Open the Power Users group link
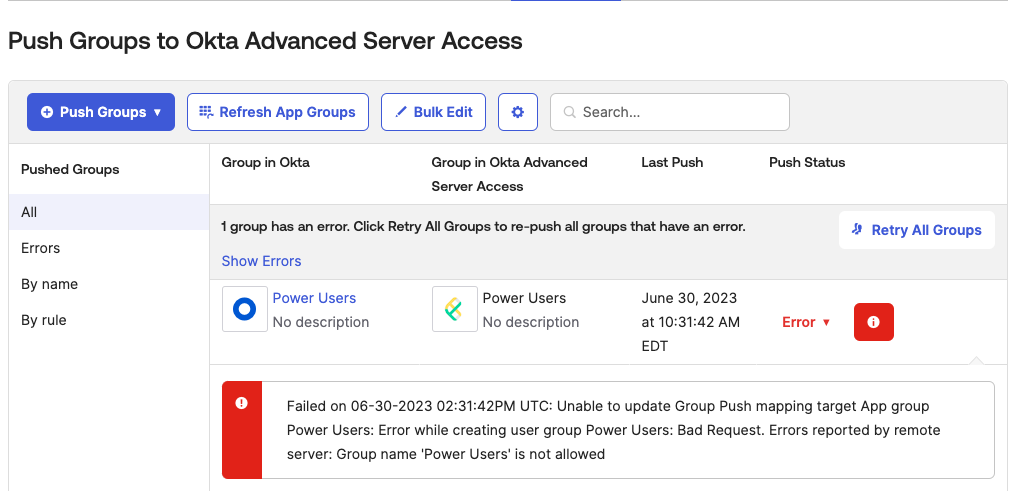Image resolution: width=1009 pixels, height=491 pixels. (314, 298)
